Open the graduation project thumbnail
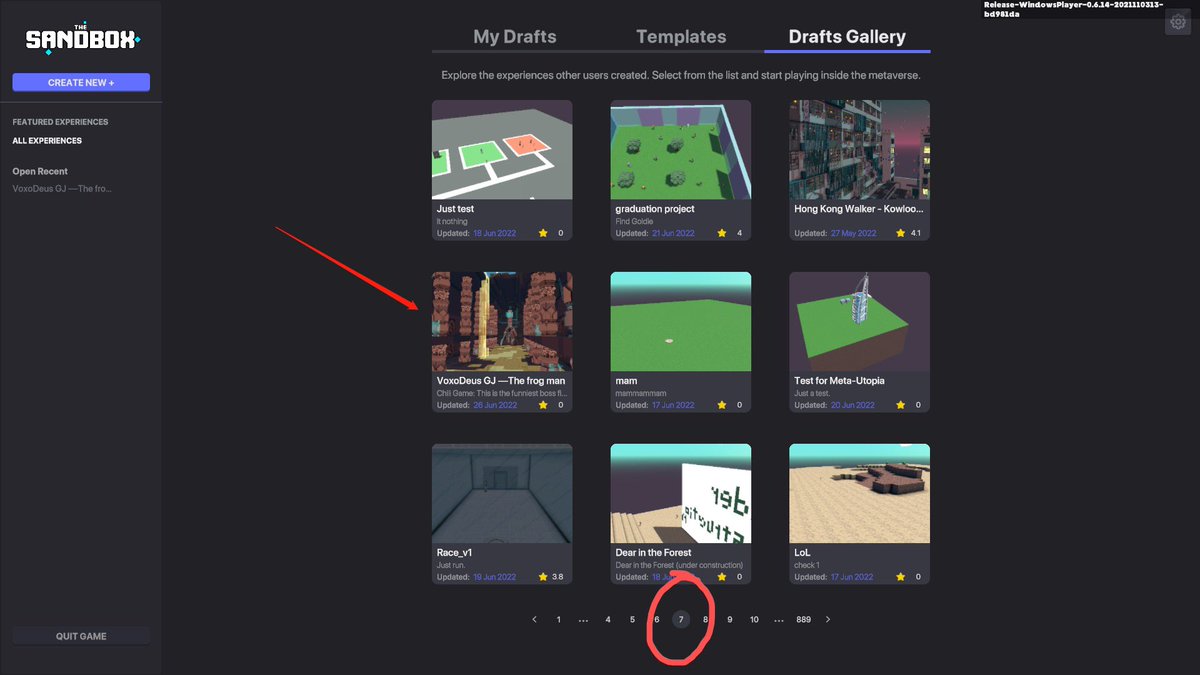The width and height of the screenshot is (1200, 675). pos(681,149)
